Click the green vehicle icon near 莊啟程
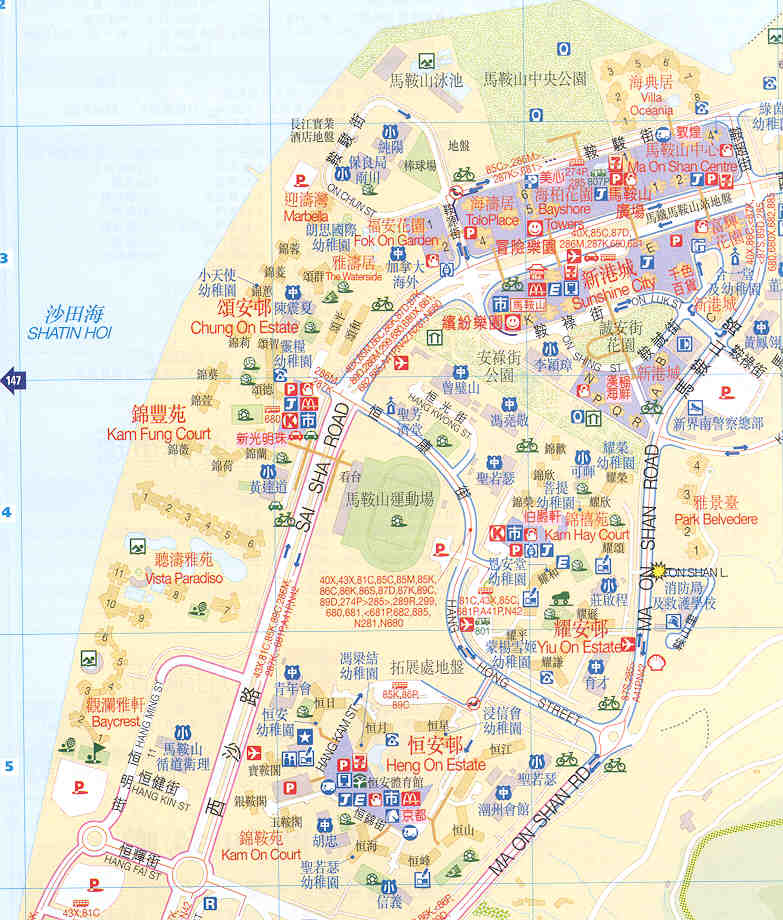The width and height of the screenshot is (783, 920). pyautogui.click(x=561, y=598)
